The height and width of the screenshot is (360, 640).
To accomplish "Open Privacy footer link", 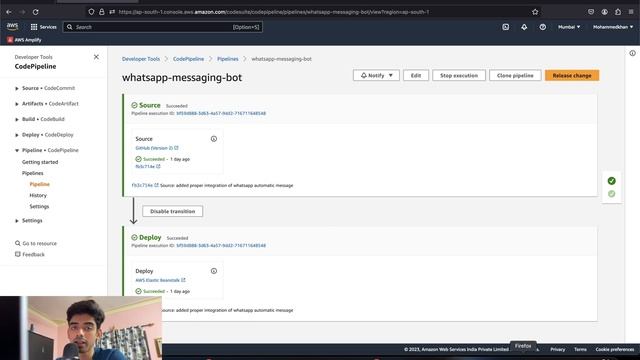I will pyautogui.click(x=558, y=349).
